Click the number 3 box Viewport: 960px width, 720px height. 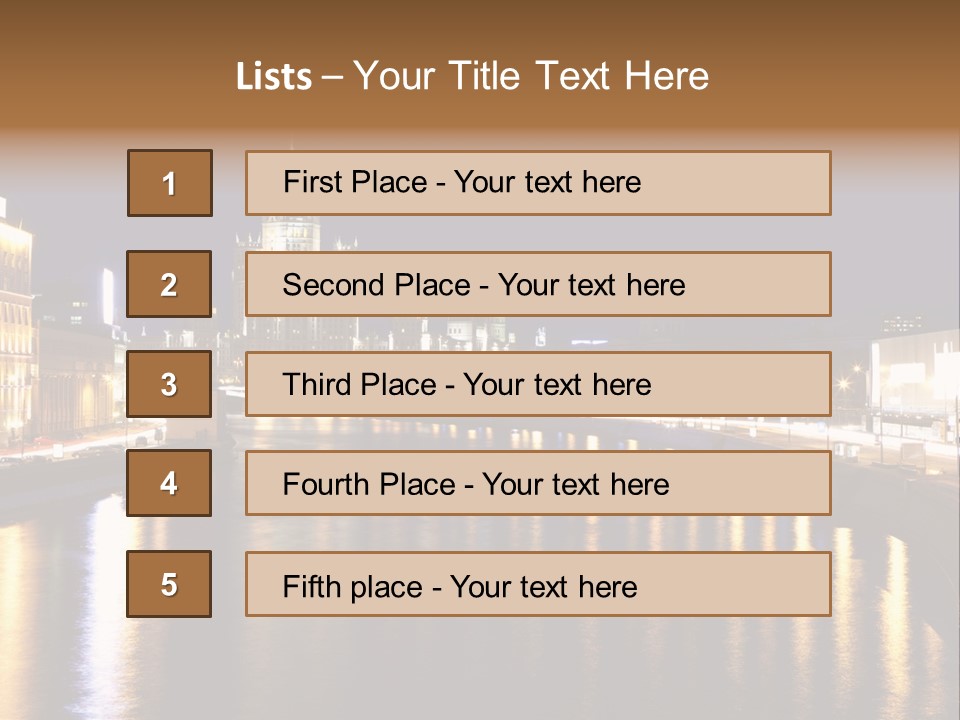(x=169, y=384)
